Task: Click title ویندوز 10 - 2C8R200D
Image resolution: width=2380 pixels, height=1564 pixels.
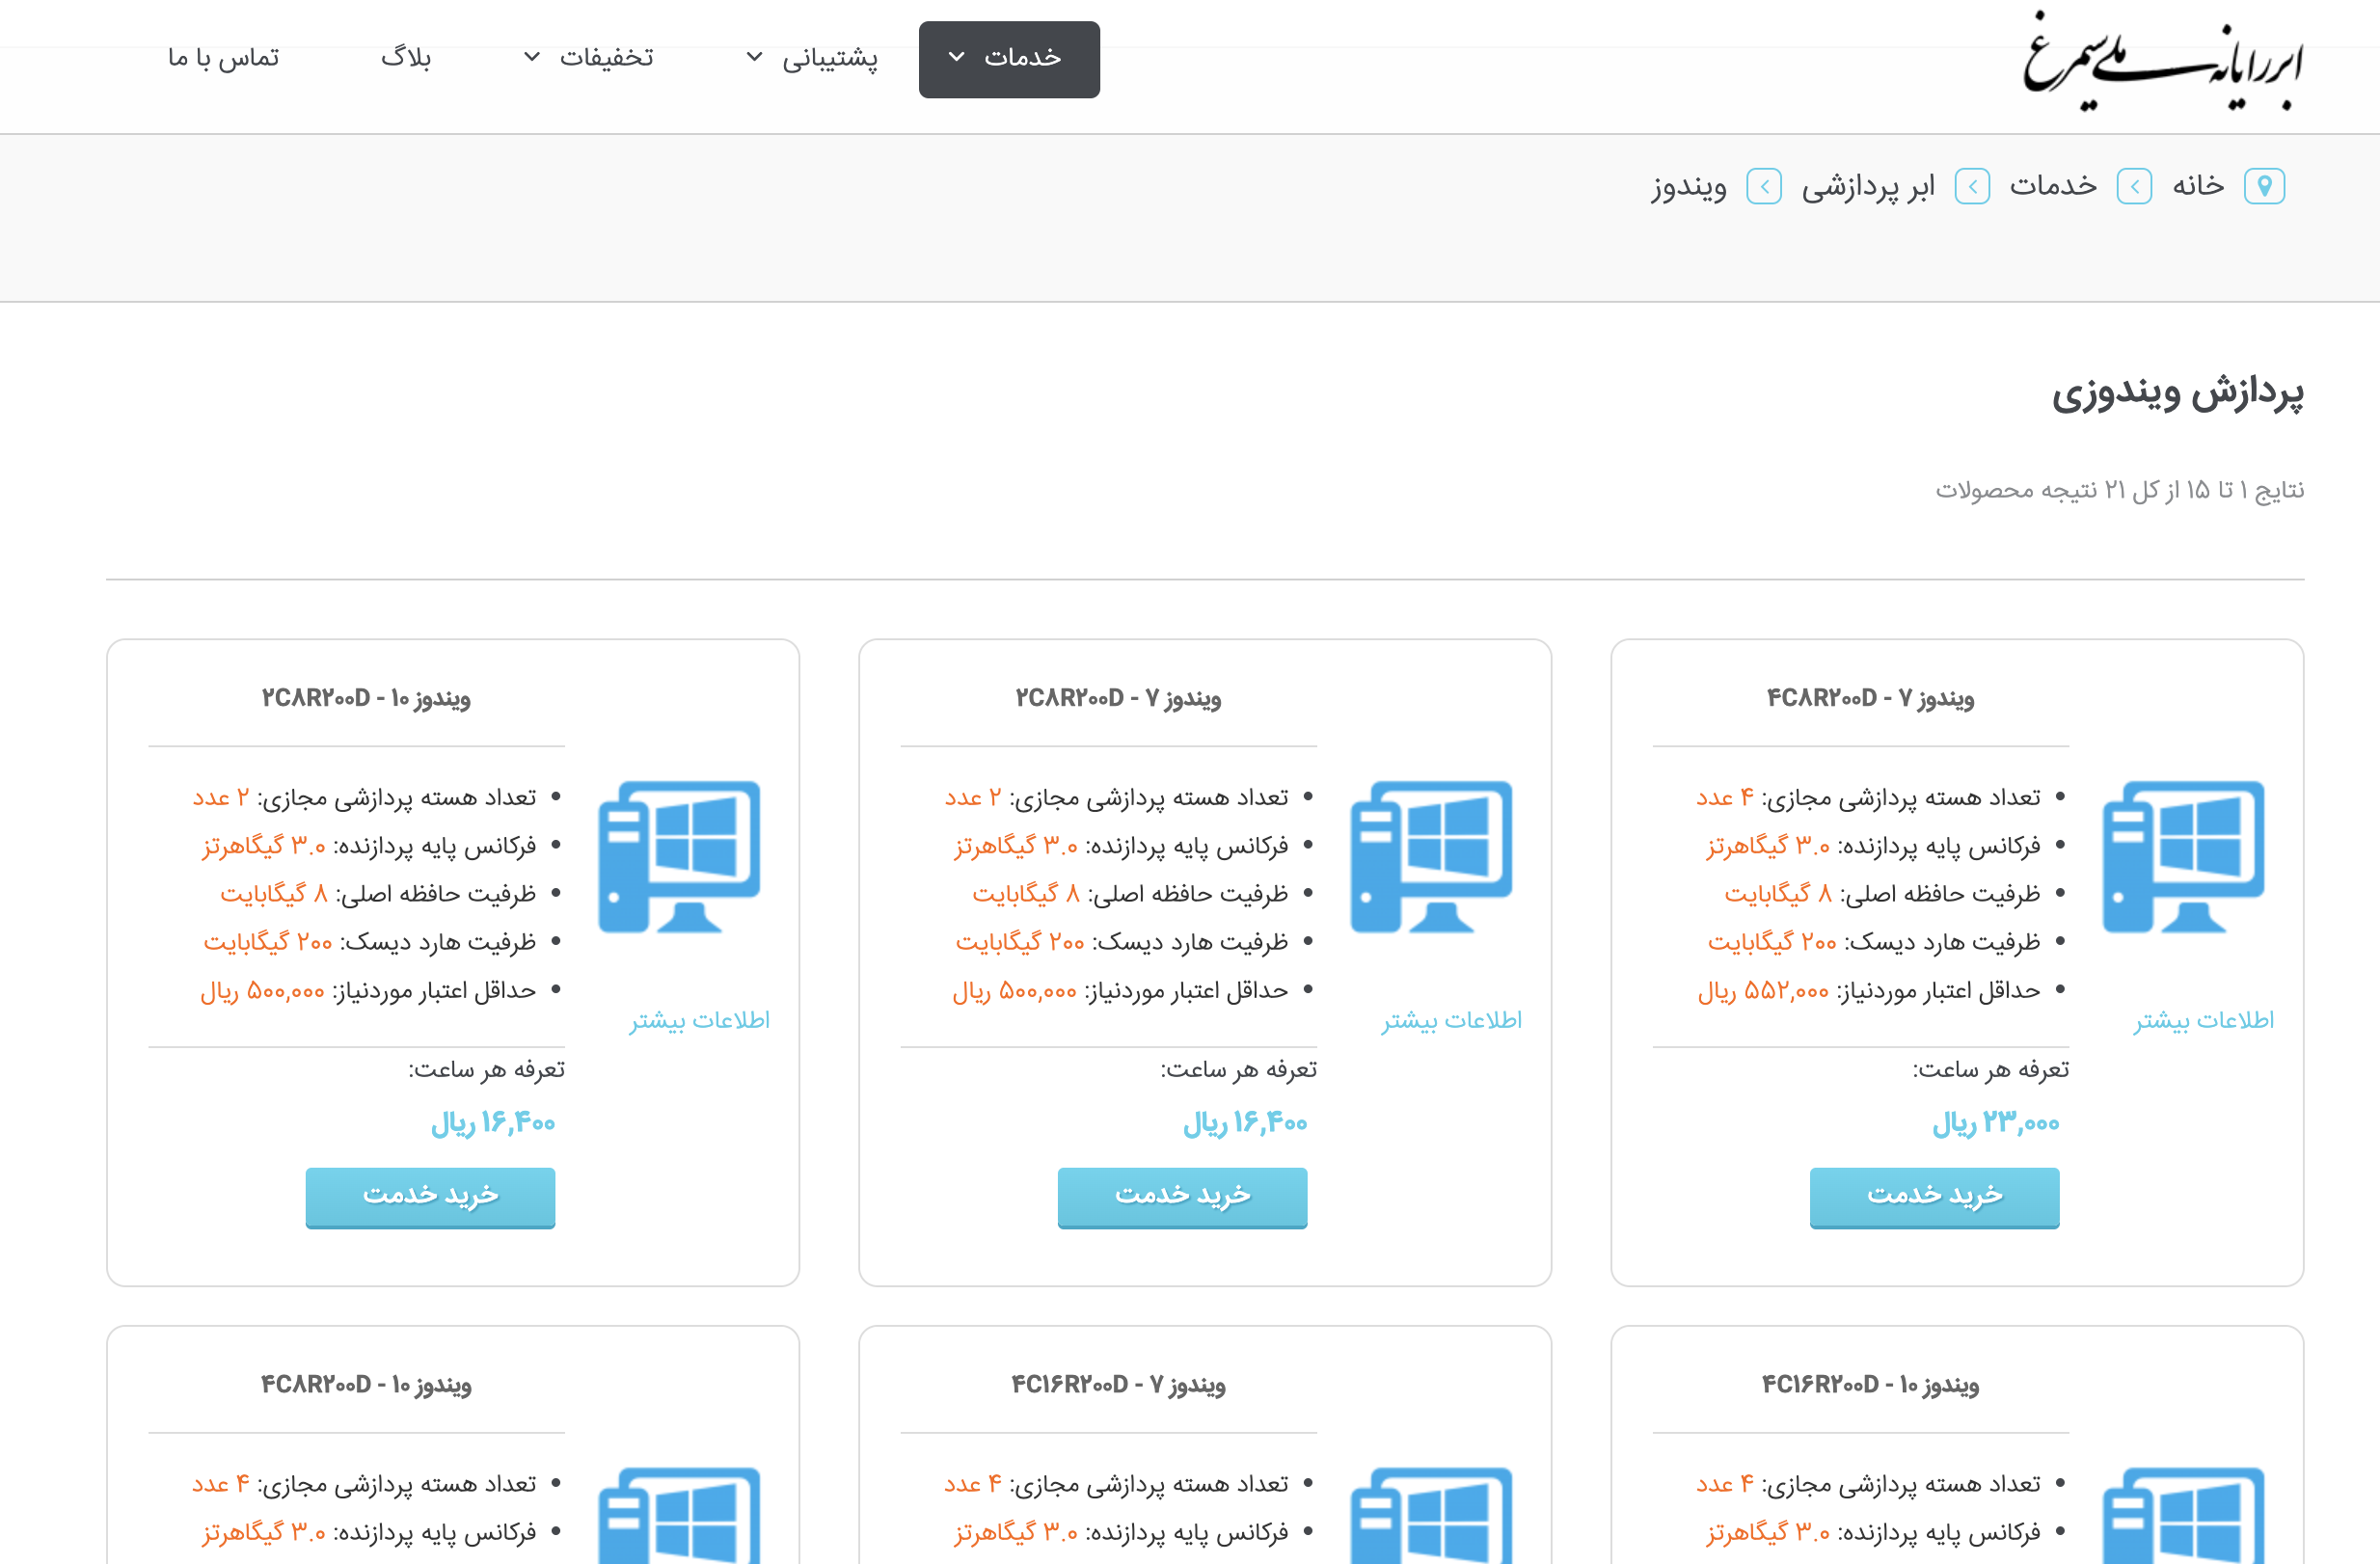Action: (366, 698)
